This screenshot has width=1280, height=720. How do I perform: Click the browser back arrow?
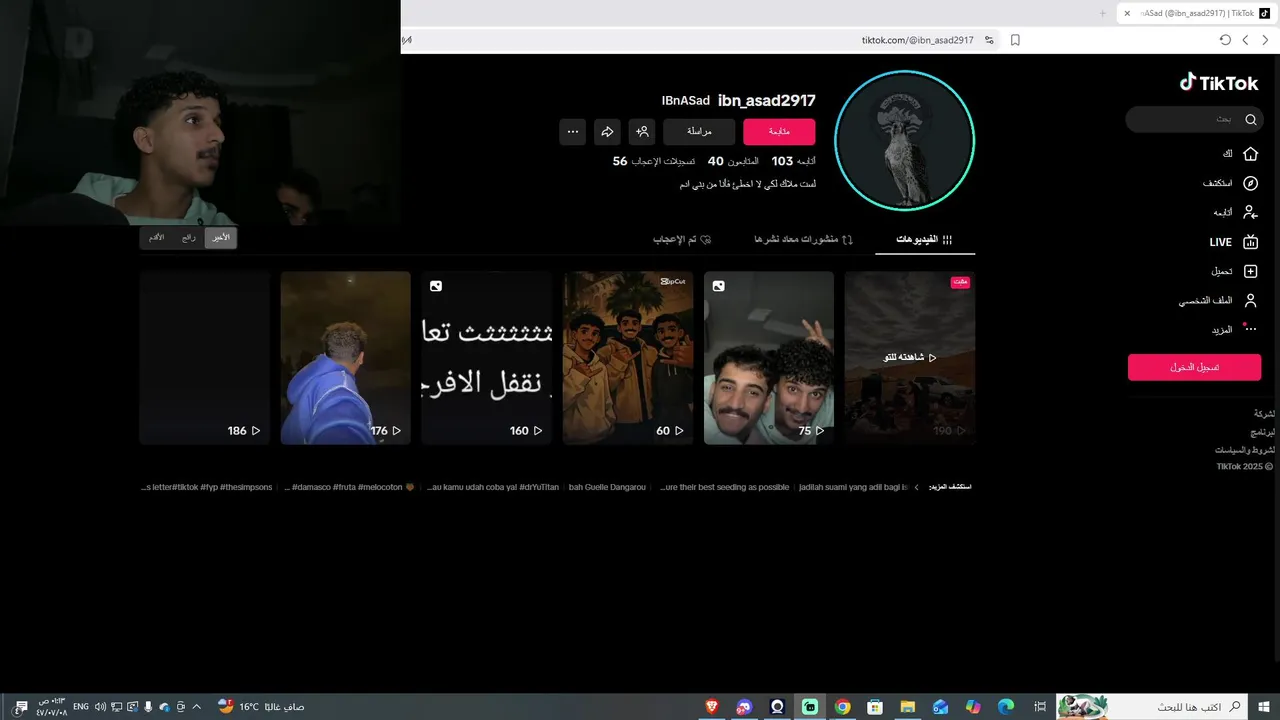pyautogui.click(x=1265, y=40)
